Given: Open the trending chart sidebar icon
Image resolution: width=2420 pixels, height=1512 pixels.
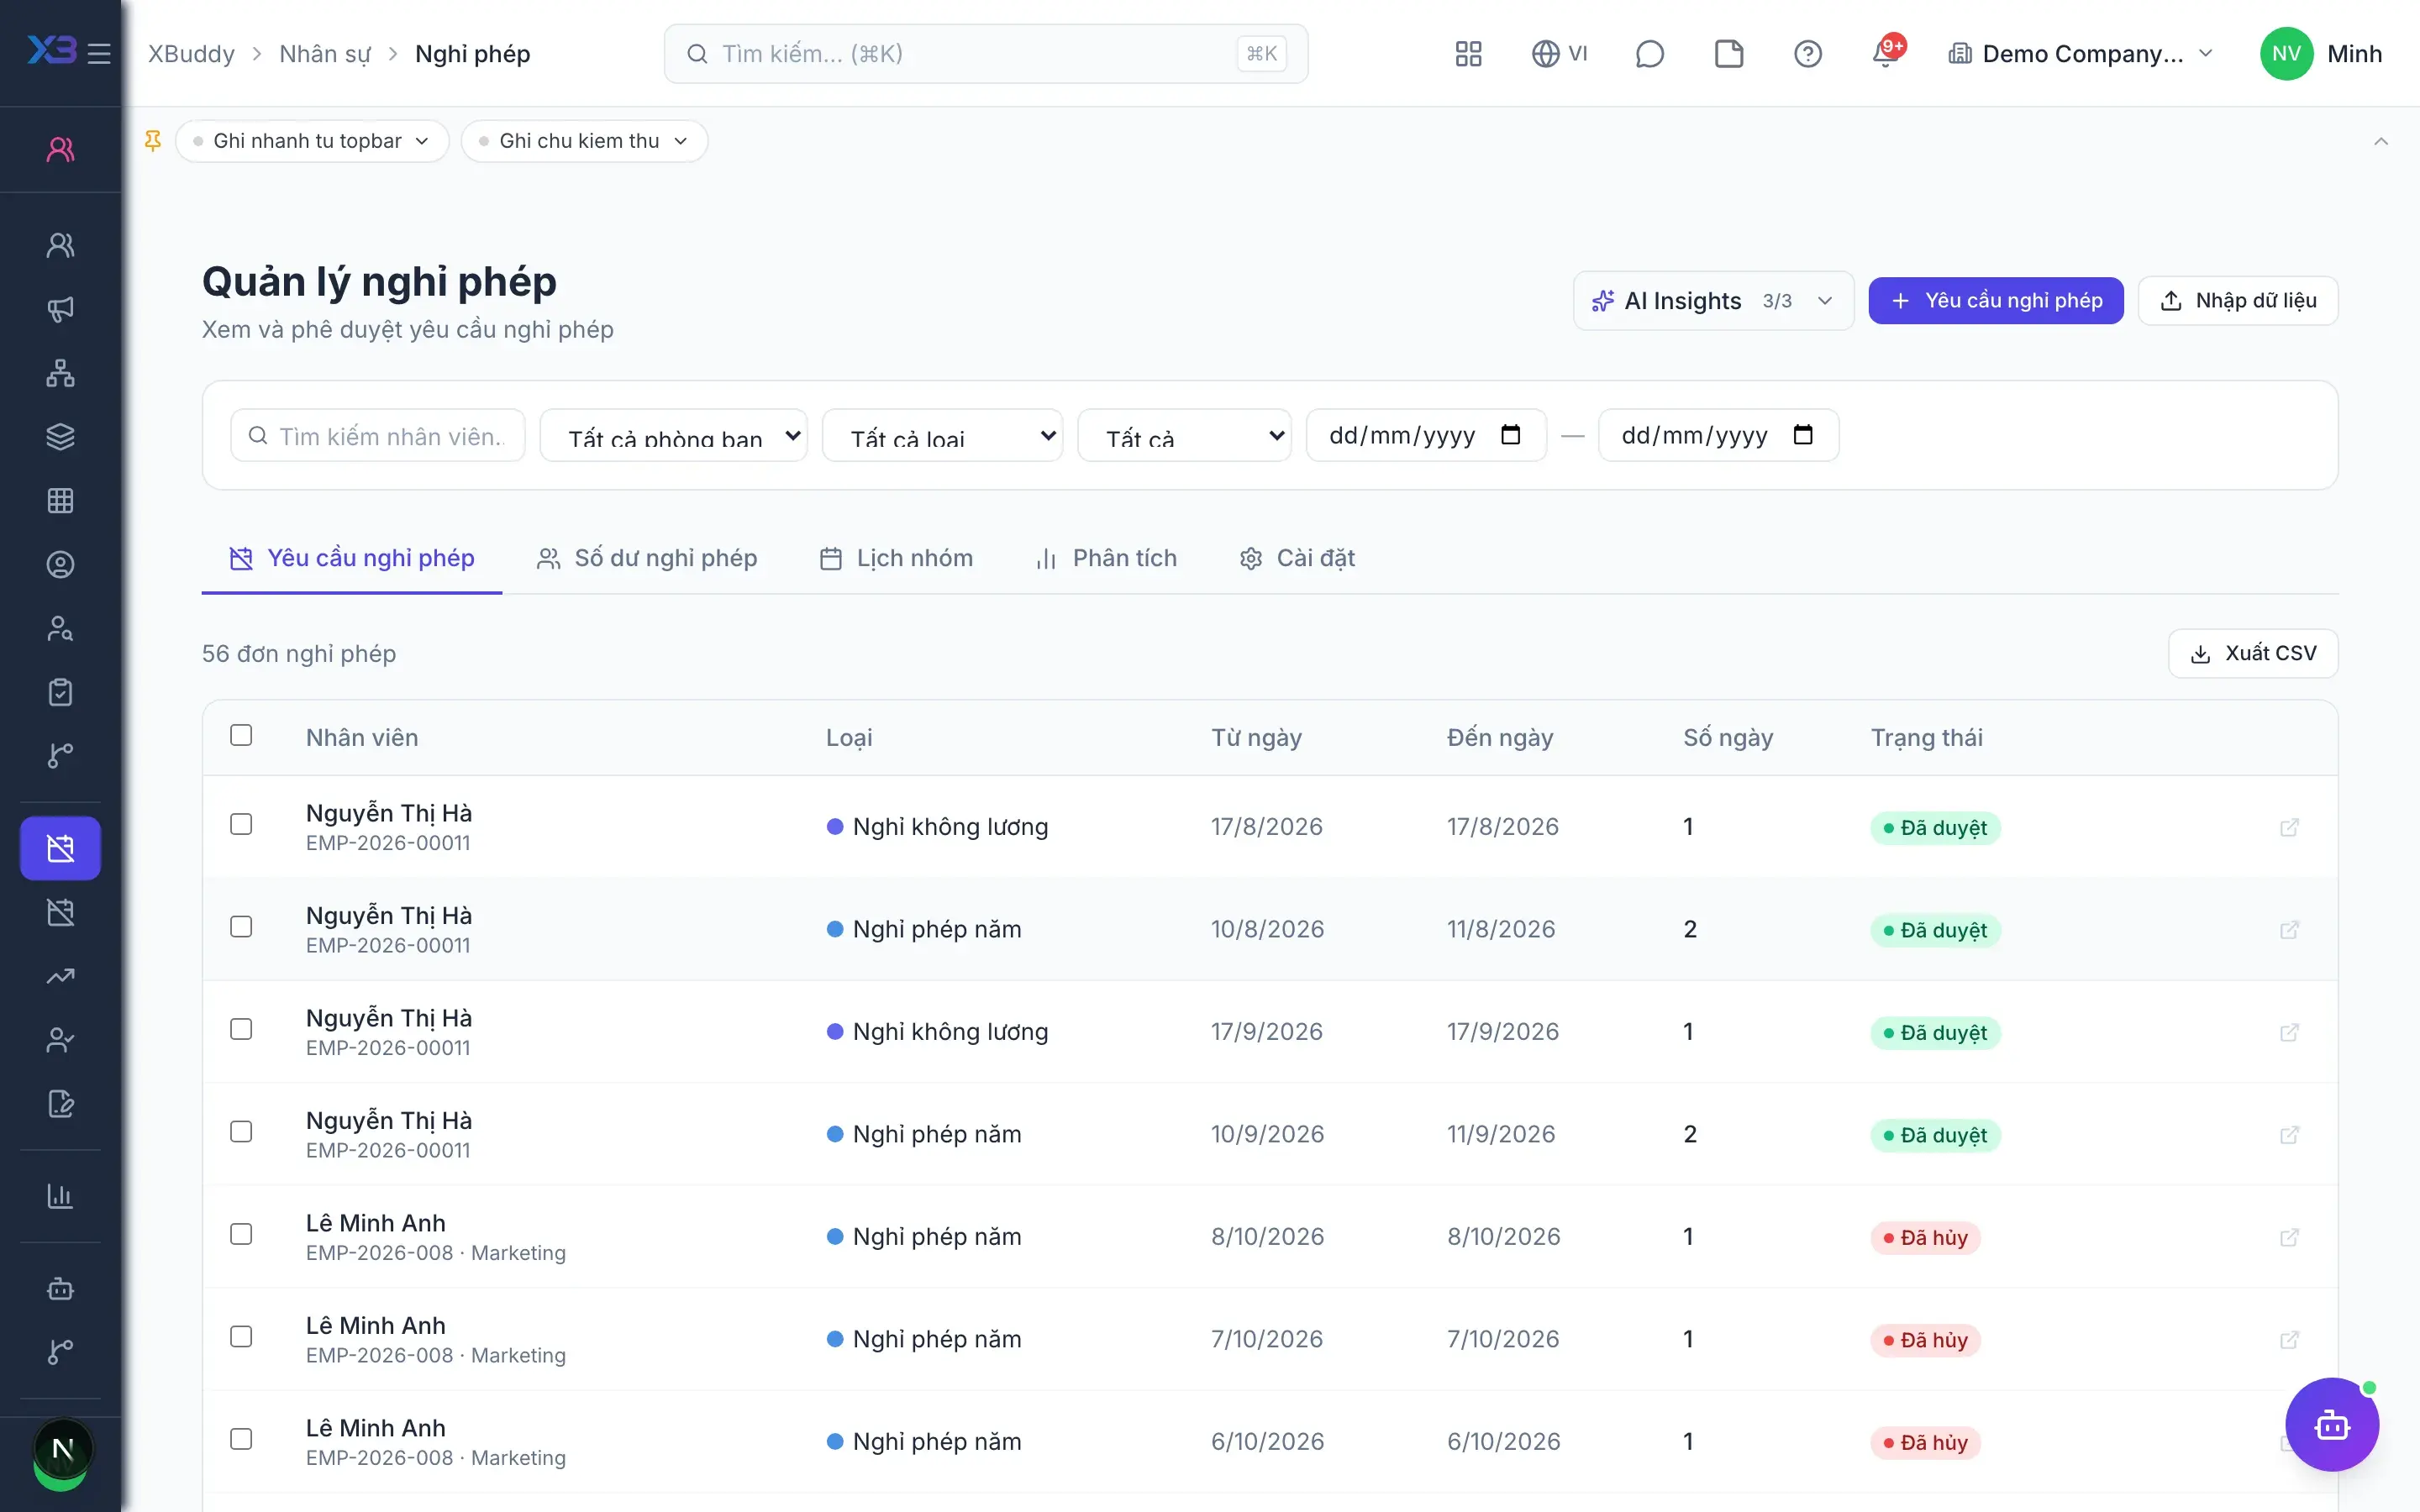Looking at the screenshot, I should pyautogui.click(x=60, y=976).
